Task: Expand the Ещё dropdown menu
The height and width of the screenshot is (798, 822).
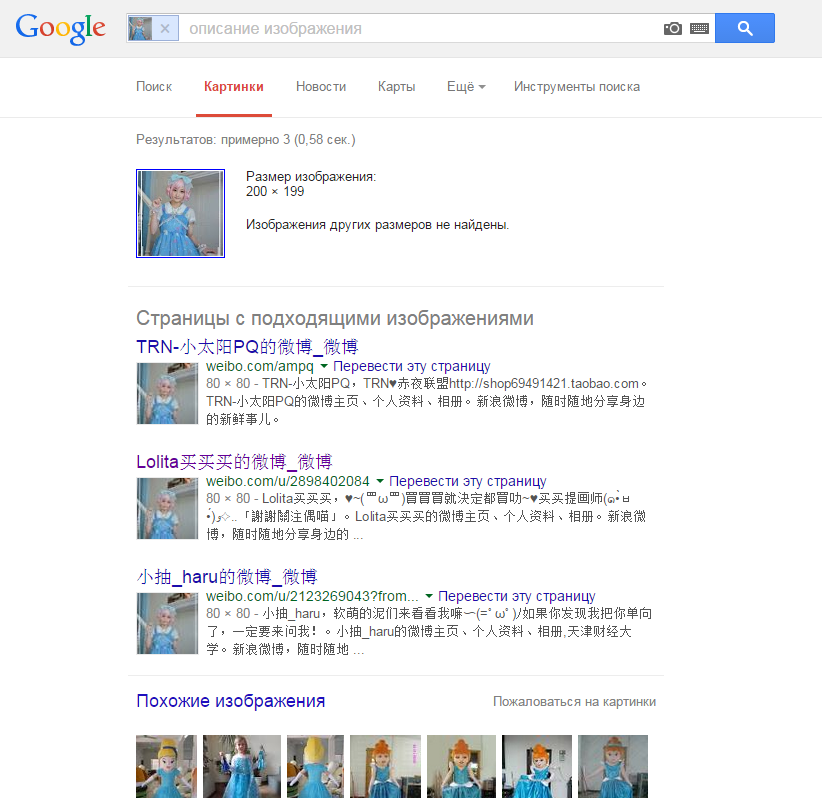Action: coord(466,87)
